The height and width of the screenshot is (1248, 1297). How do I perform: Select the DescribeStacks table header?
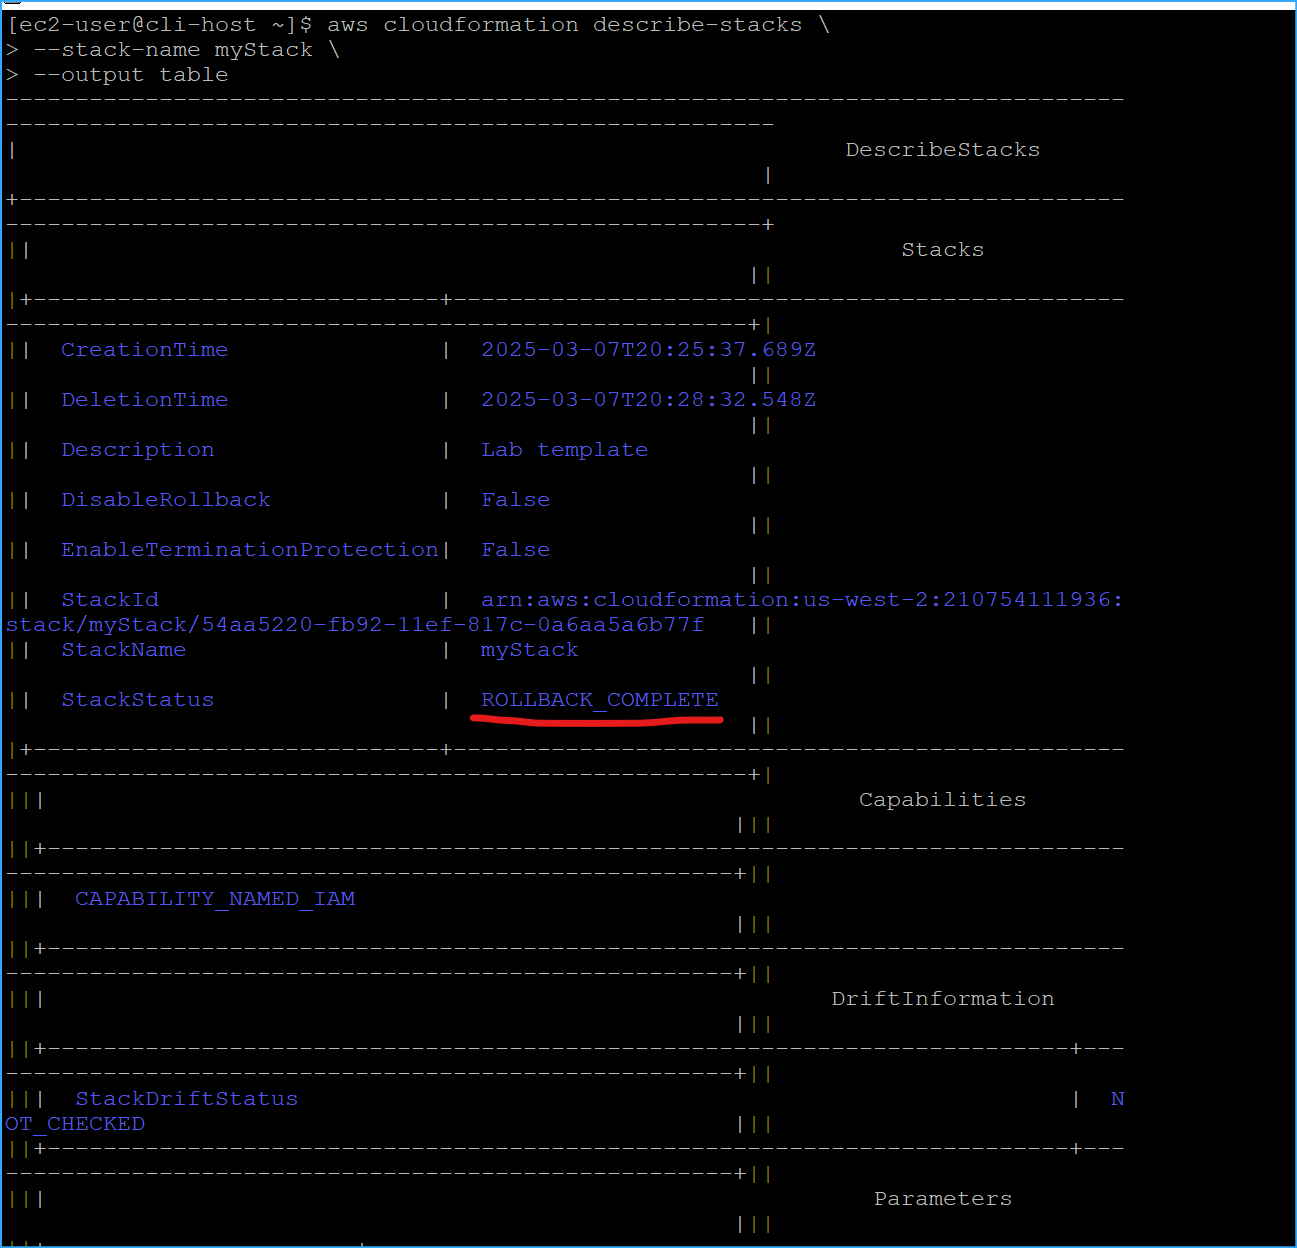click(941, 149)
